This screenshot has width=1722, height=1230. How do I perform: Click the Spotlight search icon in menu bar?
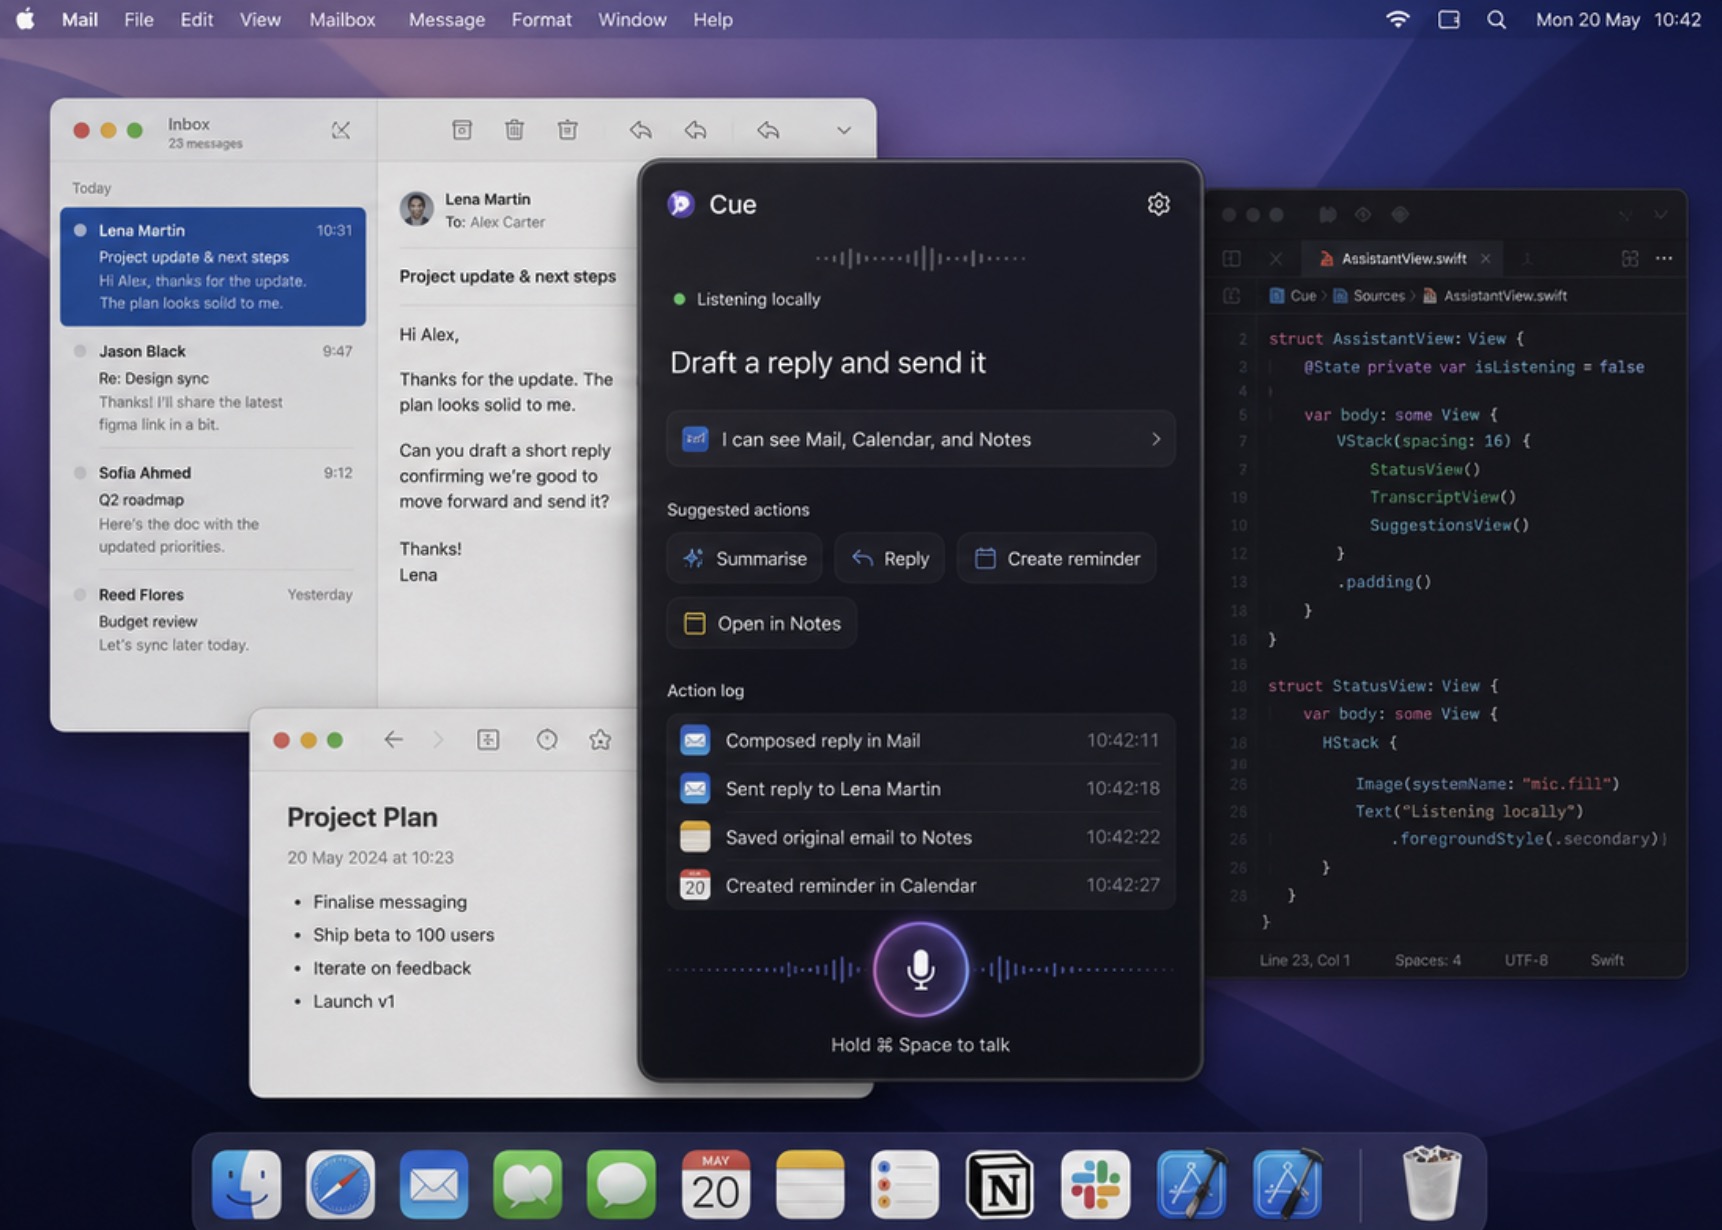coord(1496,20)
